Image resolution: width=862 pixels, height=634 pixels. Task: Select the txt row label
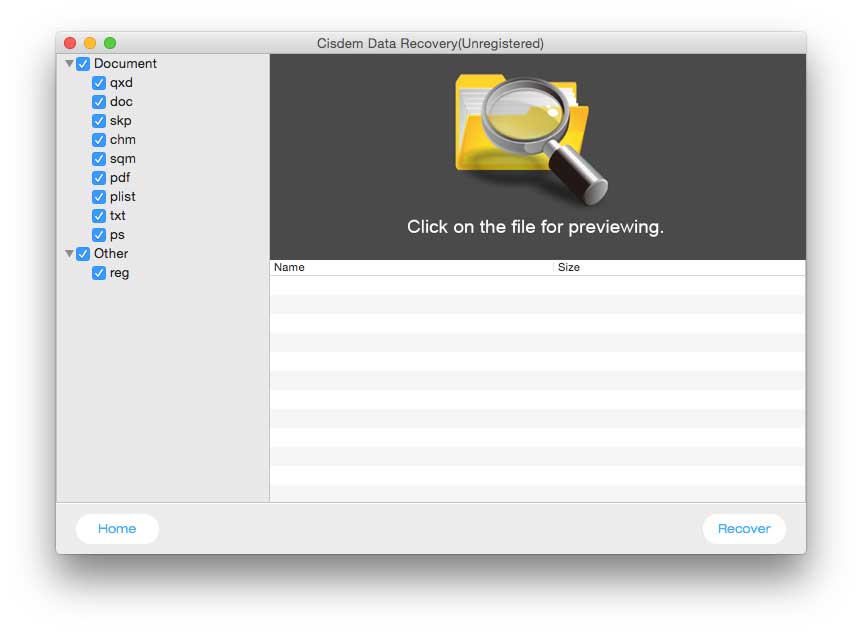click(118, 216)
